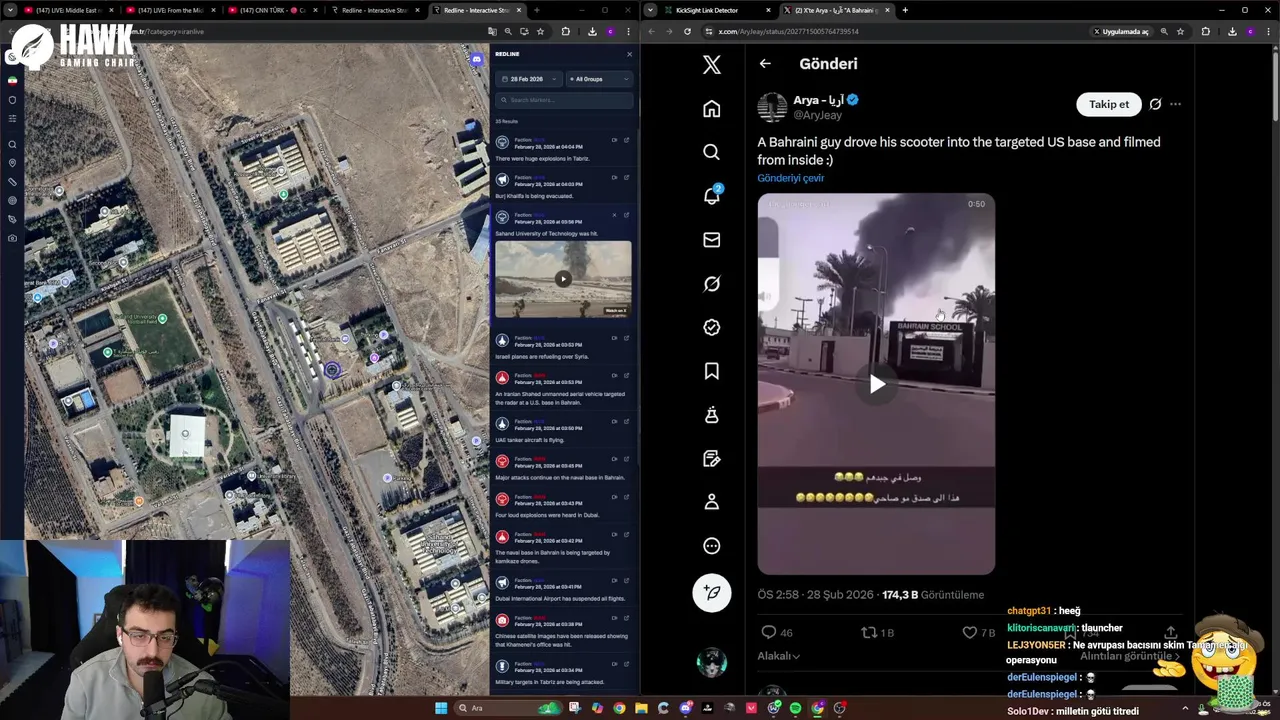Open the Four loud explosions in Dubai entry
1280x720 pixels.
[564, 507]
